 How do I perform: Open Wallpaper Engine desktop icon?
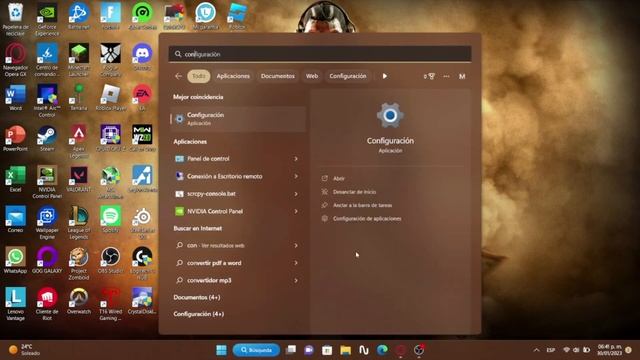click(47, 222)
